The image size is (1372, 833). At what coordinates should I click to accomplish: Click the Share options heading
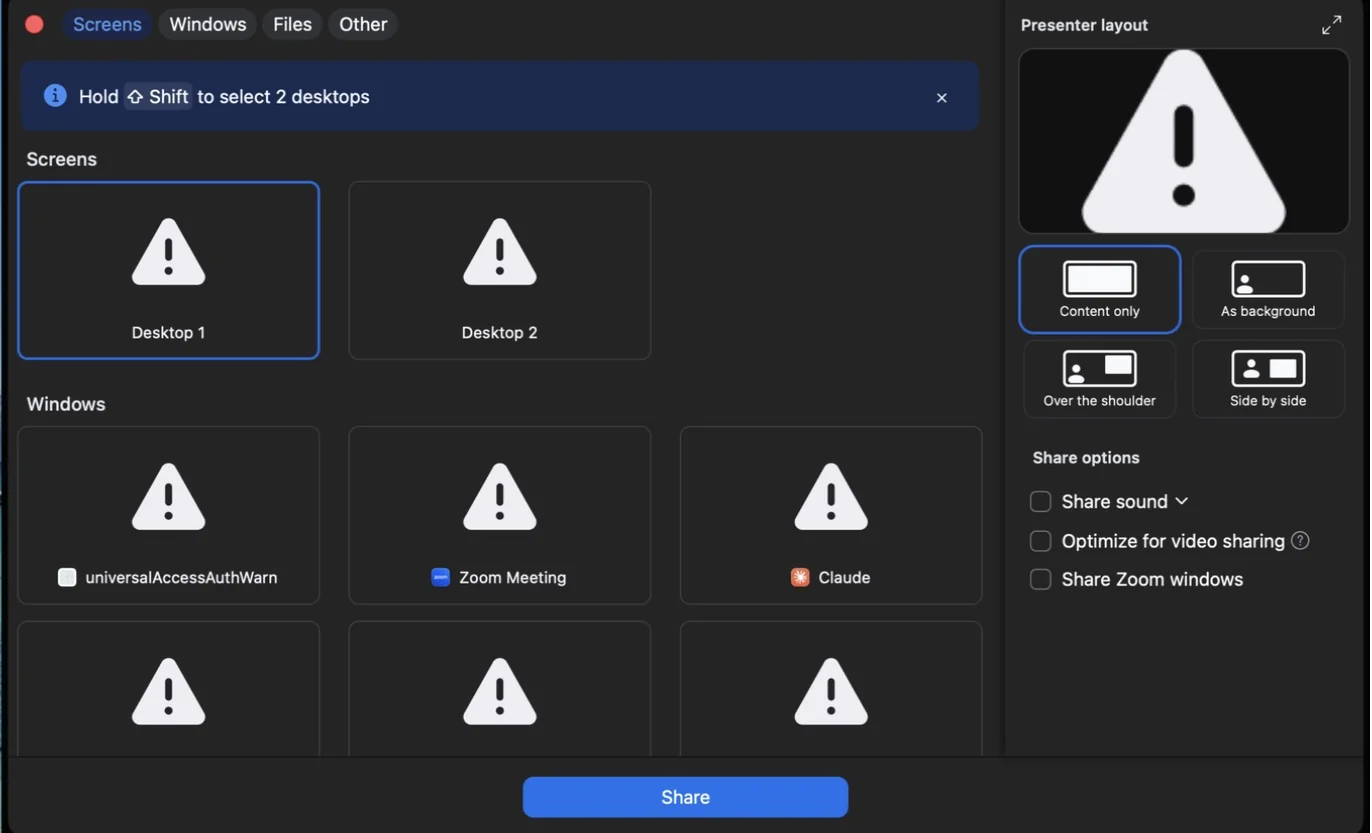(1086, 458)
